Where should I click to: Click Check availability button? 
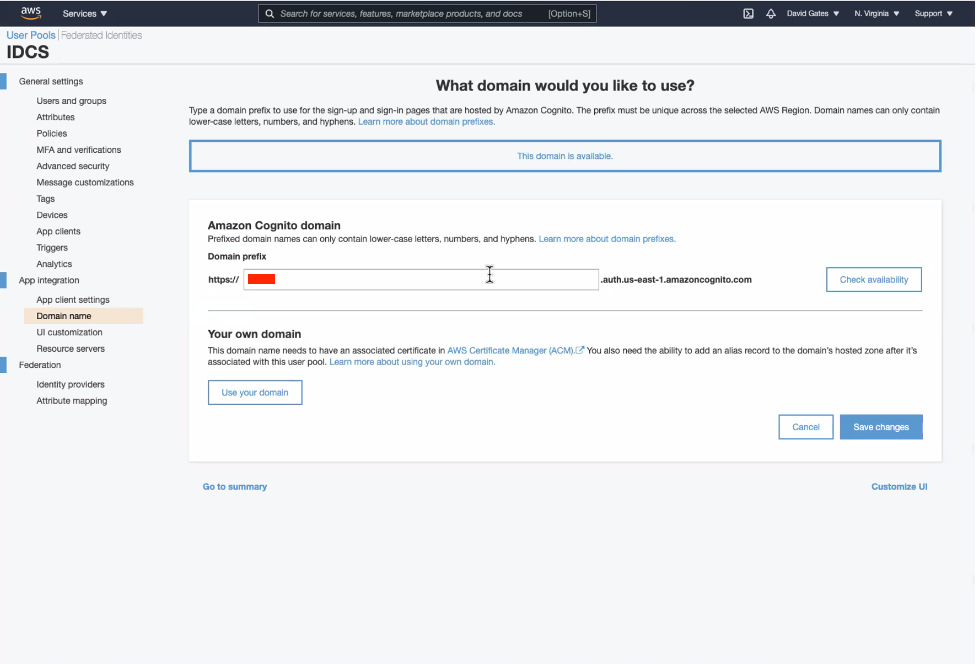[x=874, y=280]
